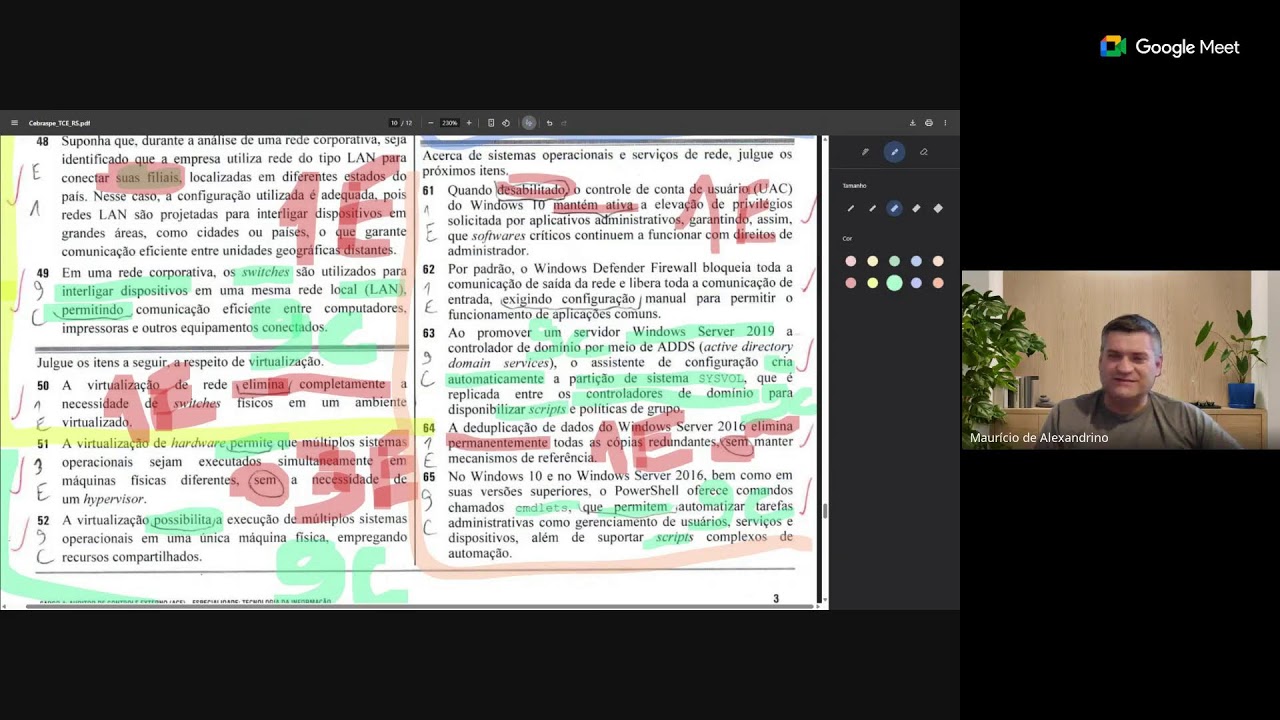Click the Cebraspe_TCE_RS.pdf file title
Viewport: 1280px width, 720px height.
point(59,123)
